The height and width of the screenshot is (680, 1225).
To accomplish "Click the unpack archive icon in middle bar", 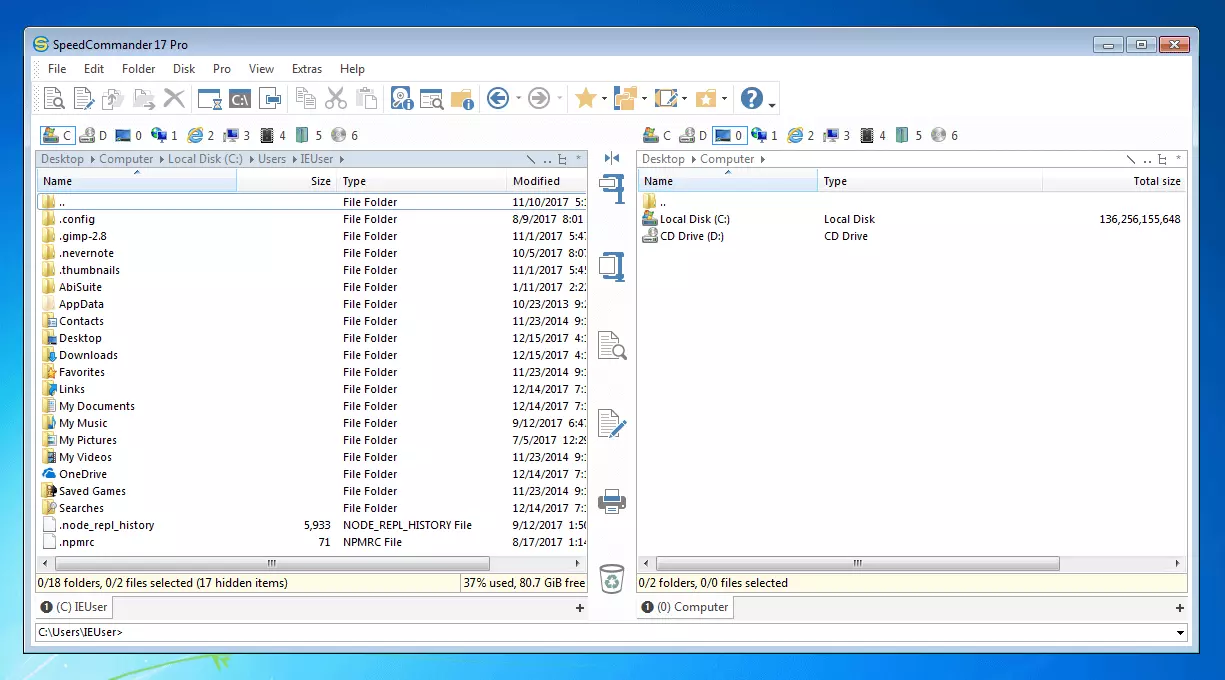I will [612, 266].
